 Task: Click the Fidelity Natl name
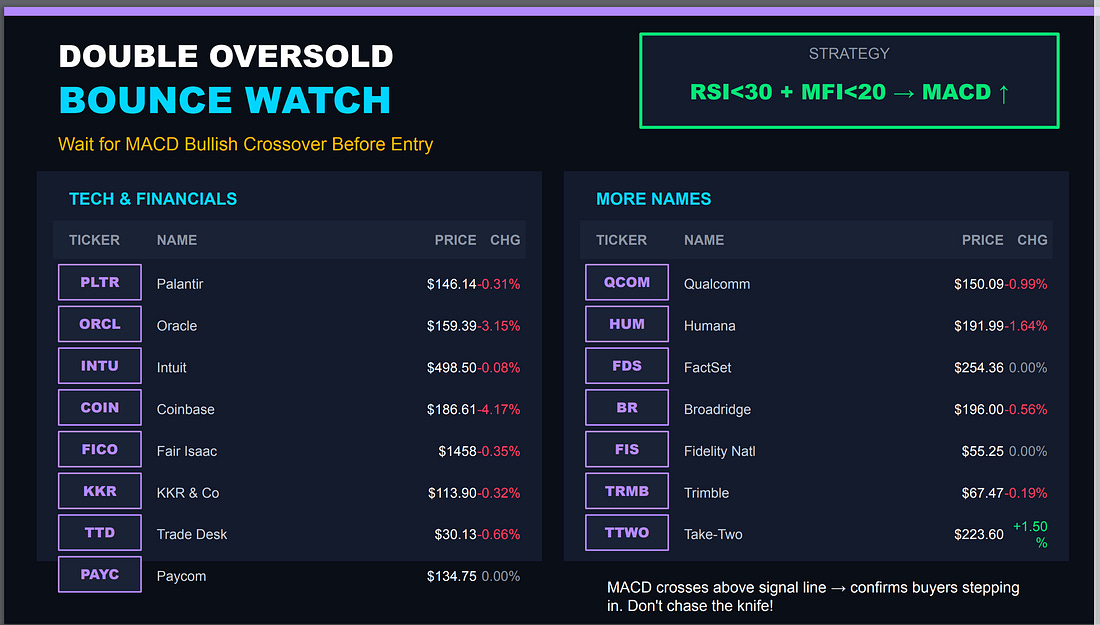point(720,451)
